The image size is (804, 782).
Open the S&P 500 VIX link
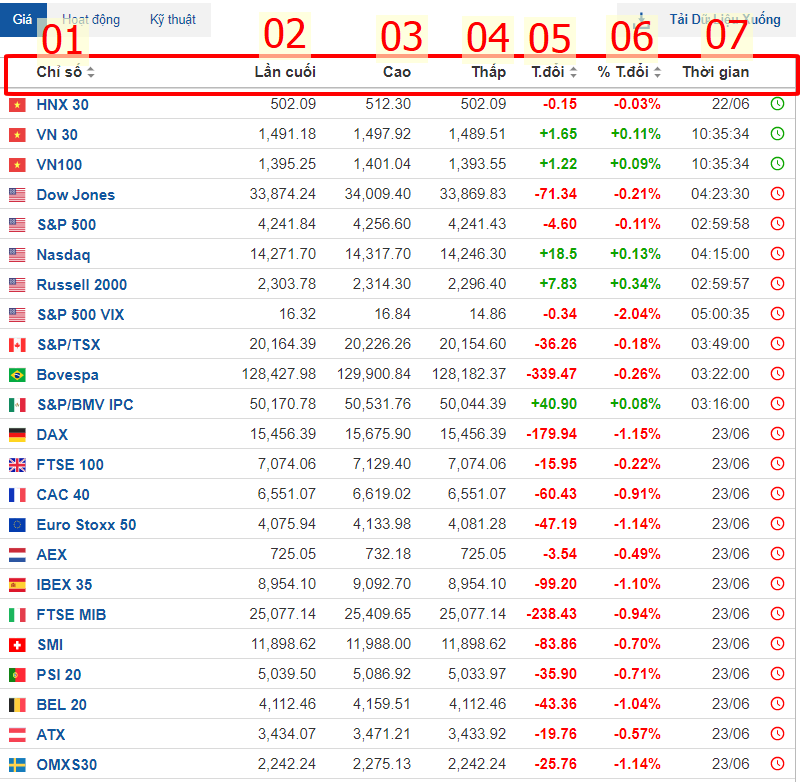(80, 315)
